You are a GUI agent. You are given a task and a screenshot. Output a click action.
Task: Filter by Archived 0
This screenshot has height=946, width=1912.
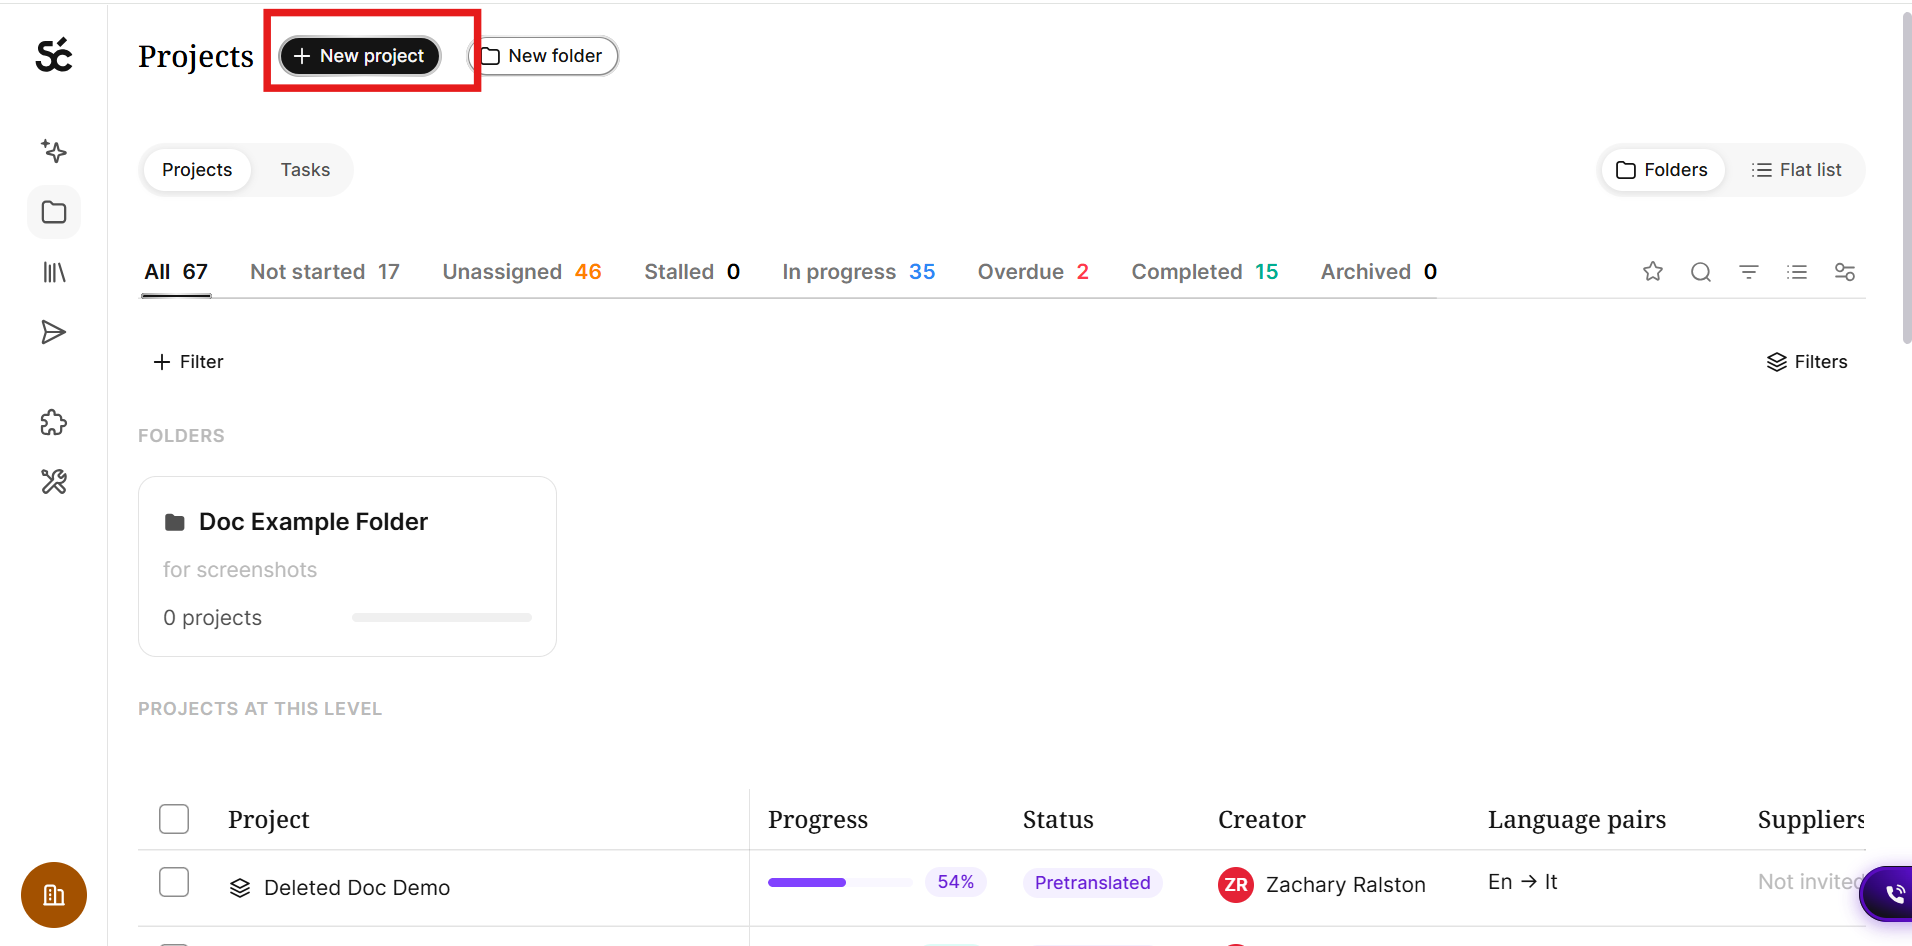coord(1379,272)
